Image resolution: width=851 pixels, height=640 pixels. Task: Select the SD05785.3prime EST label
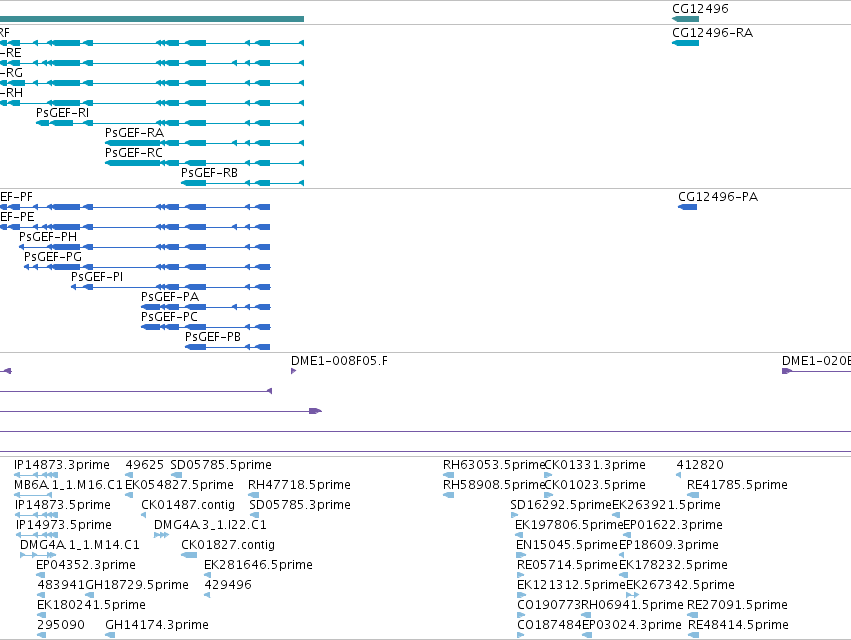pos(300,505)
